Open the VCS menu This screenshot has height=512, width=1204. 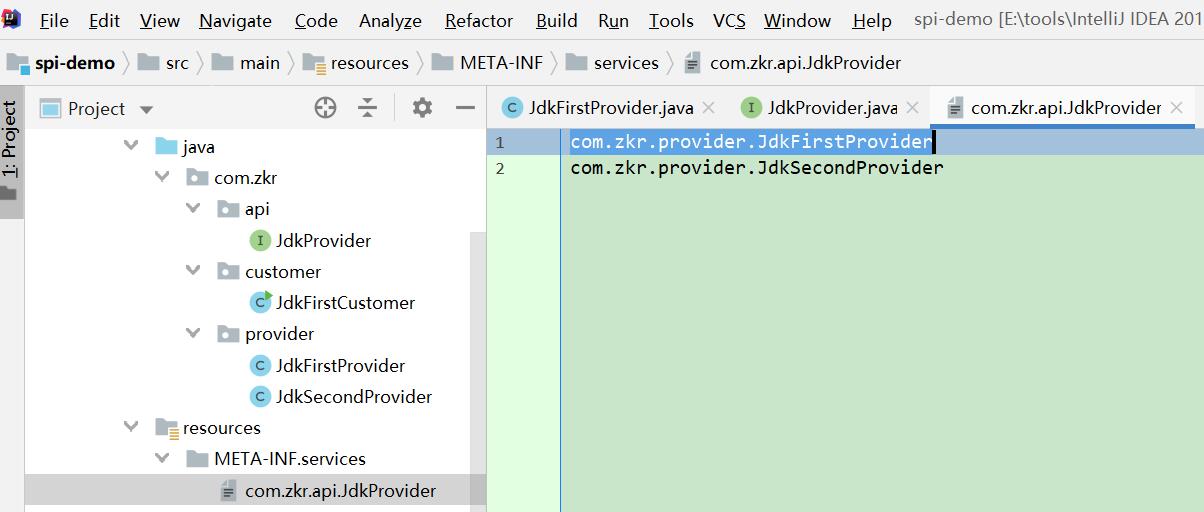pos(729,20)
